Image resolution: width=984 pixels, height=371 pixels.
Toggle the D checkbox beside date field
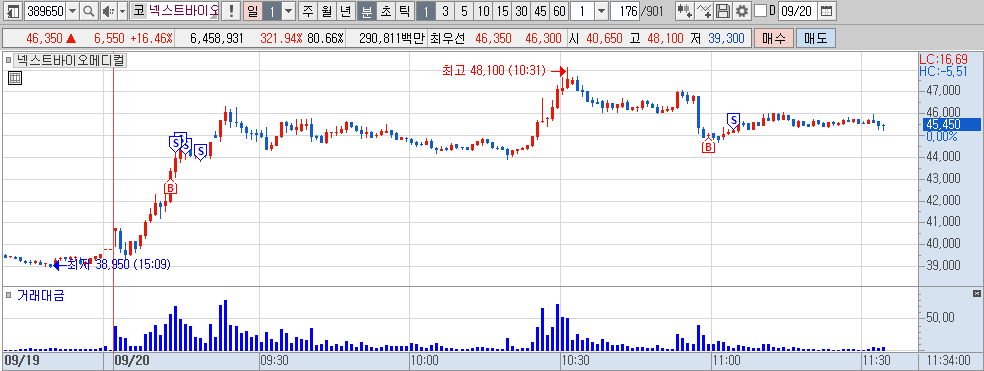760,11
